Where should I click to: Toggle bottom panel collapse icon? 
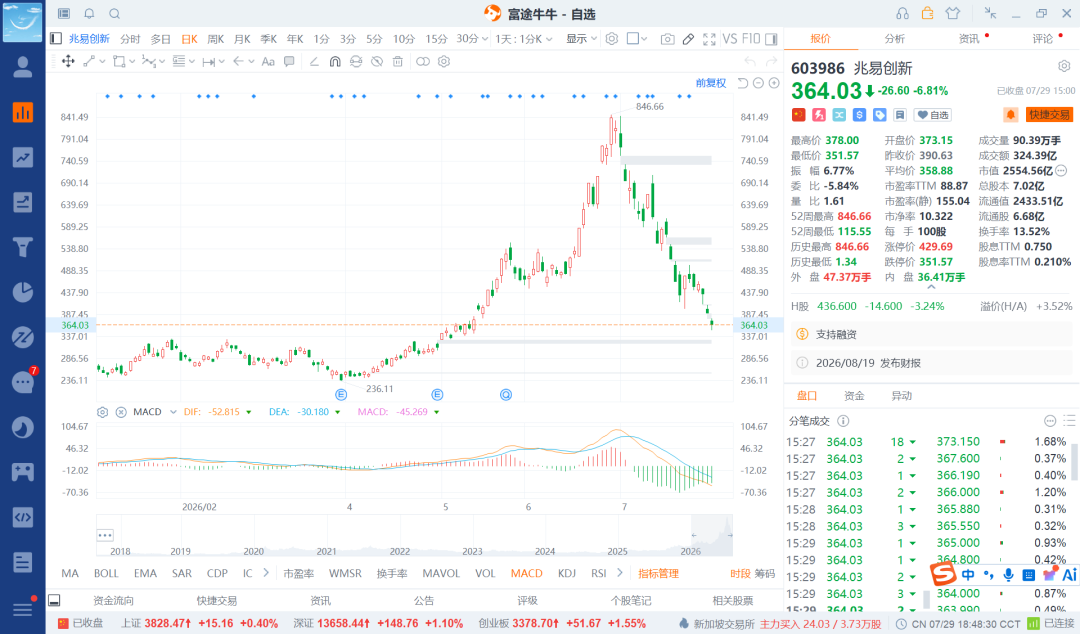click(54, 600)
